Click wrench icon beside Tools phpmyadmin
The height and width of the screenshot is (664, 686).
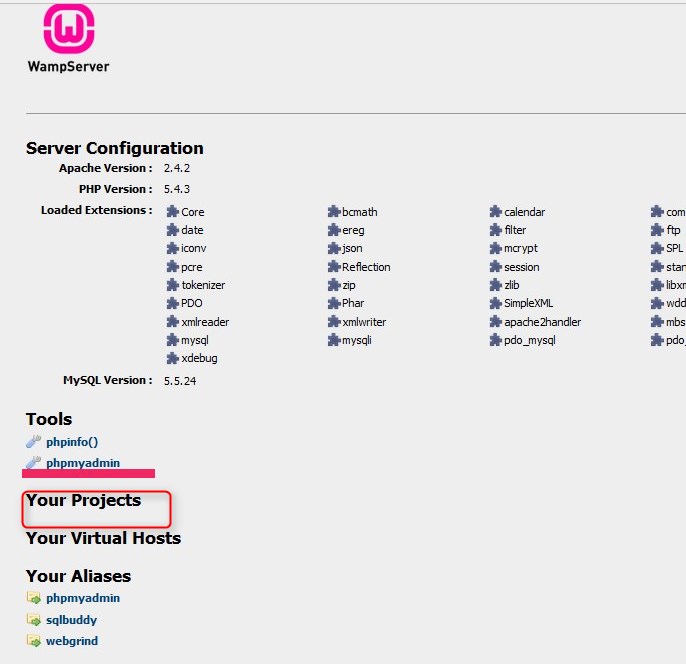[x=34, y=462]
